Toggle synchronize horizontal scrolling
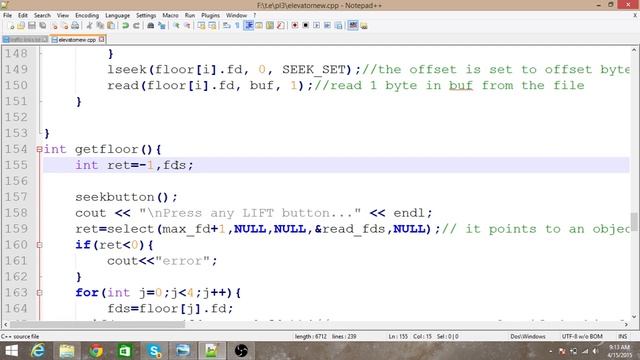Screen dimensions: 640x360 [212, 26]
